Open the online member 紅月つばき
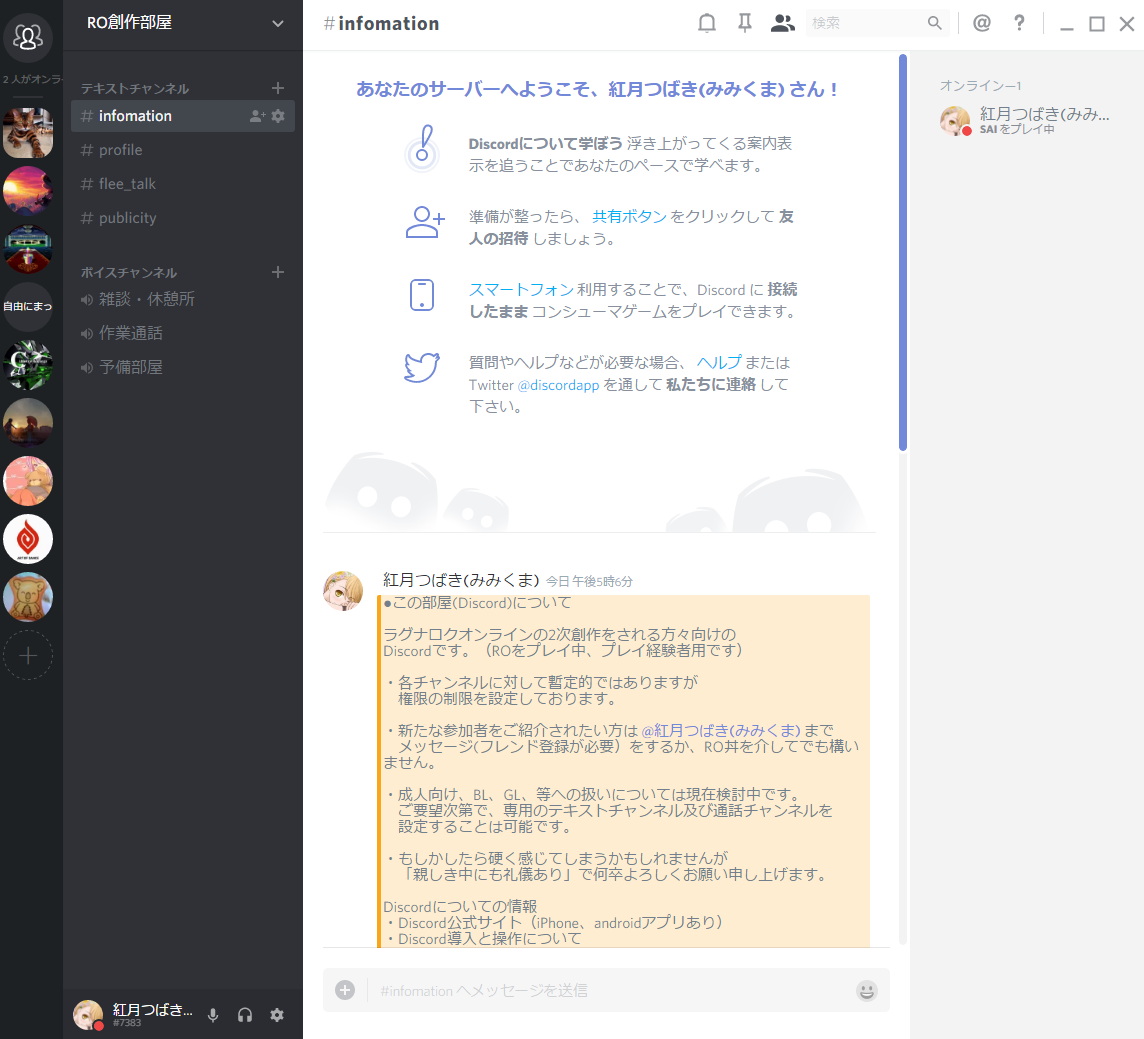Viewport: 1144px width, 1039px height. (1026, 120)
